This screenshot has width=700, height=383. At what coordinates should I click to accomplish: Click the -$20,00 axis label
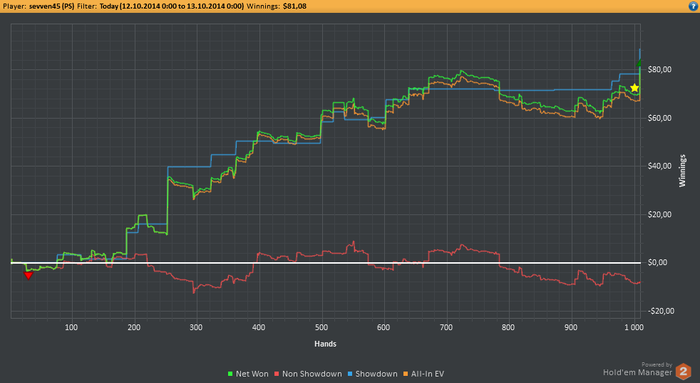click(660, 311)
